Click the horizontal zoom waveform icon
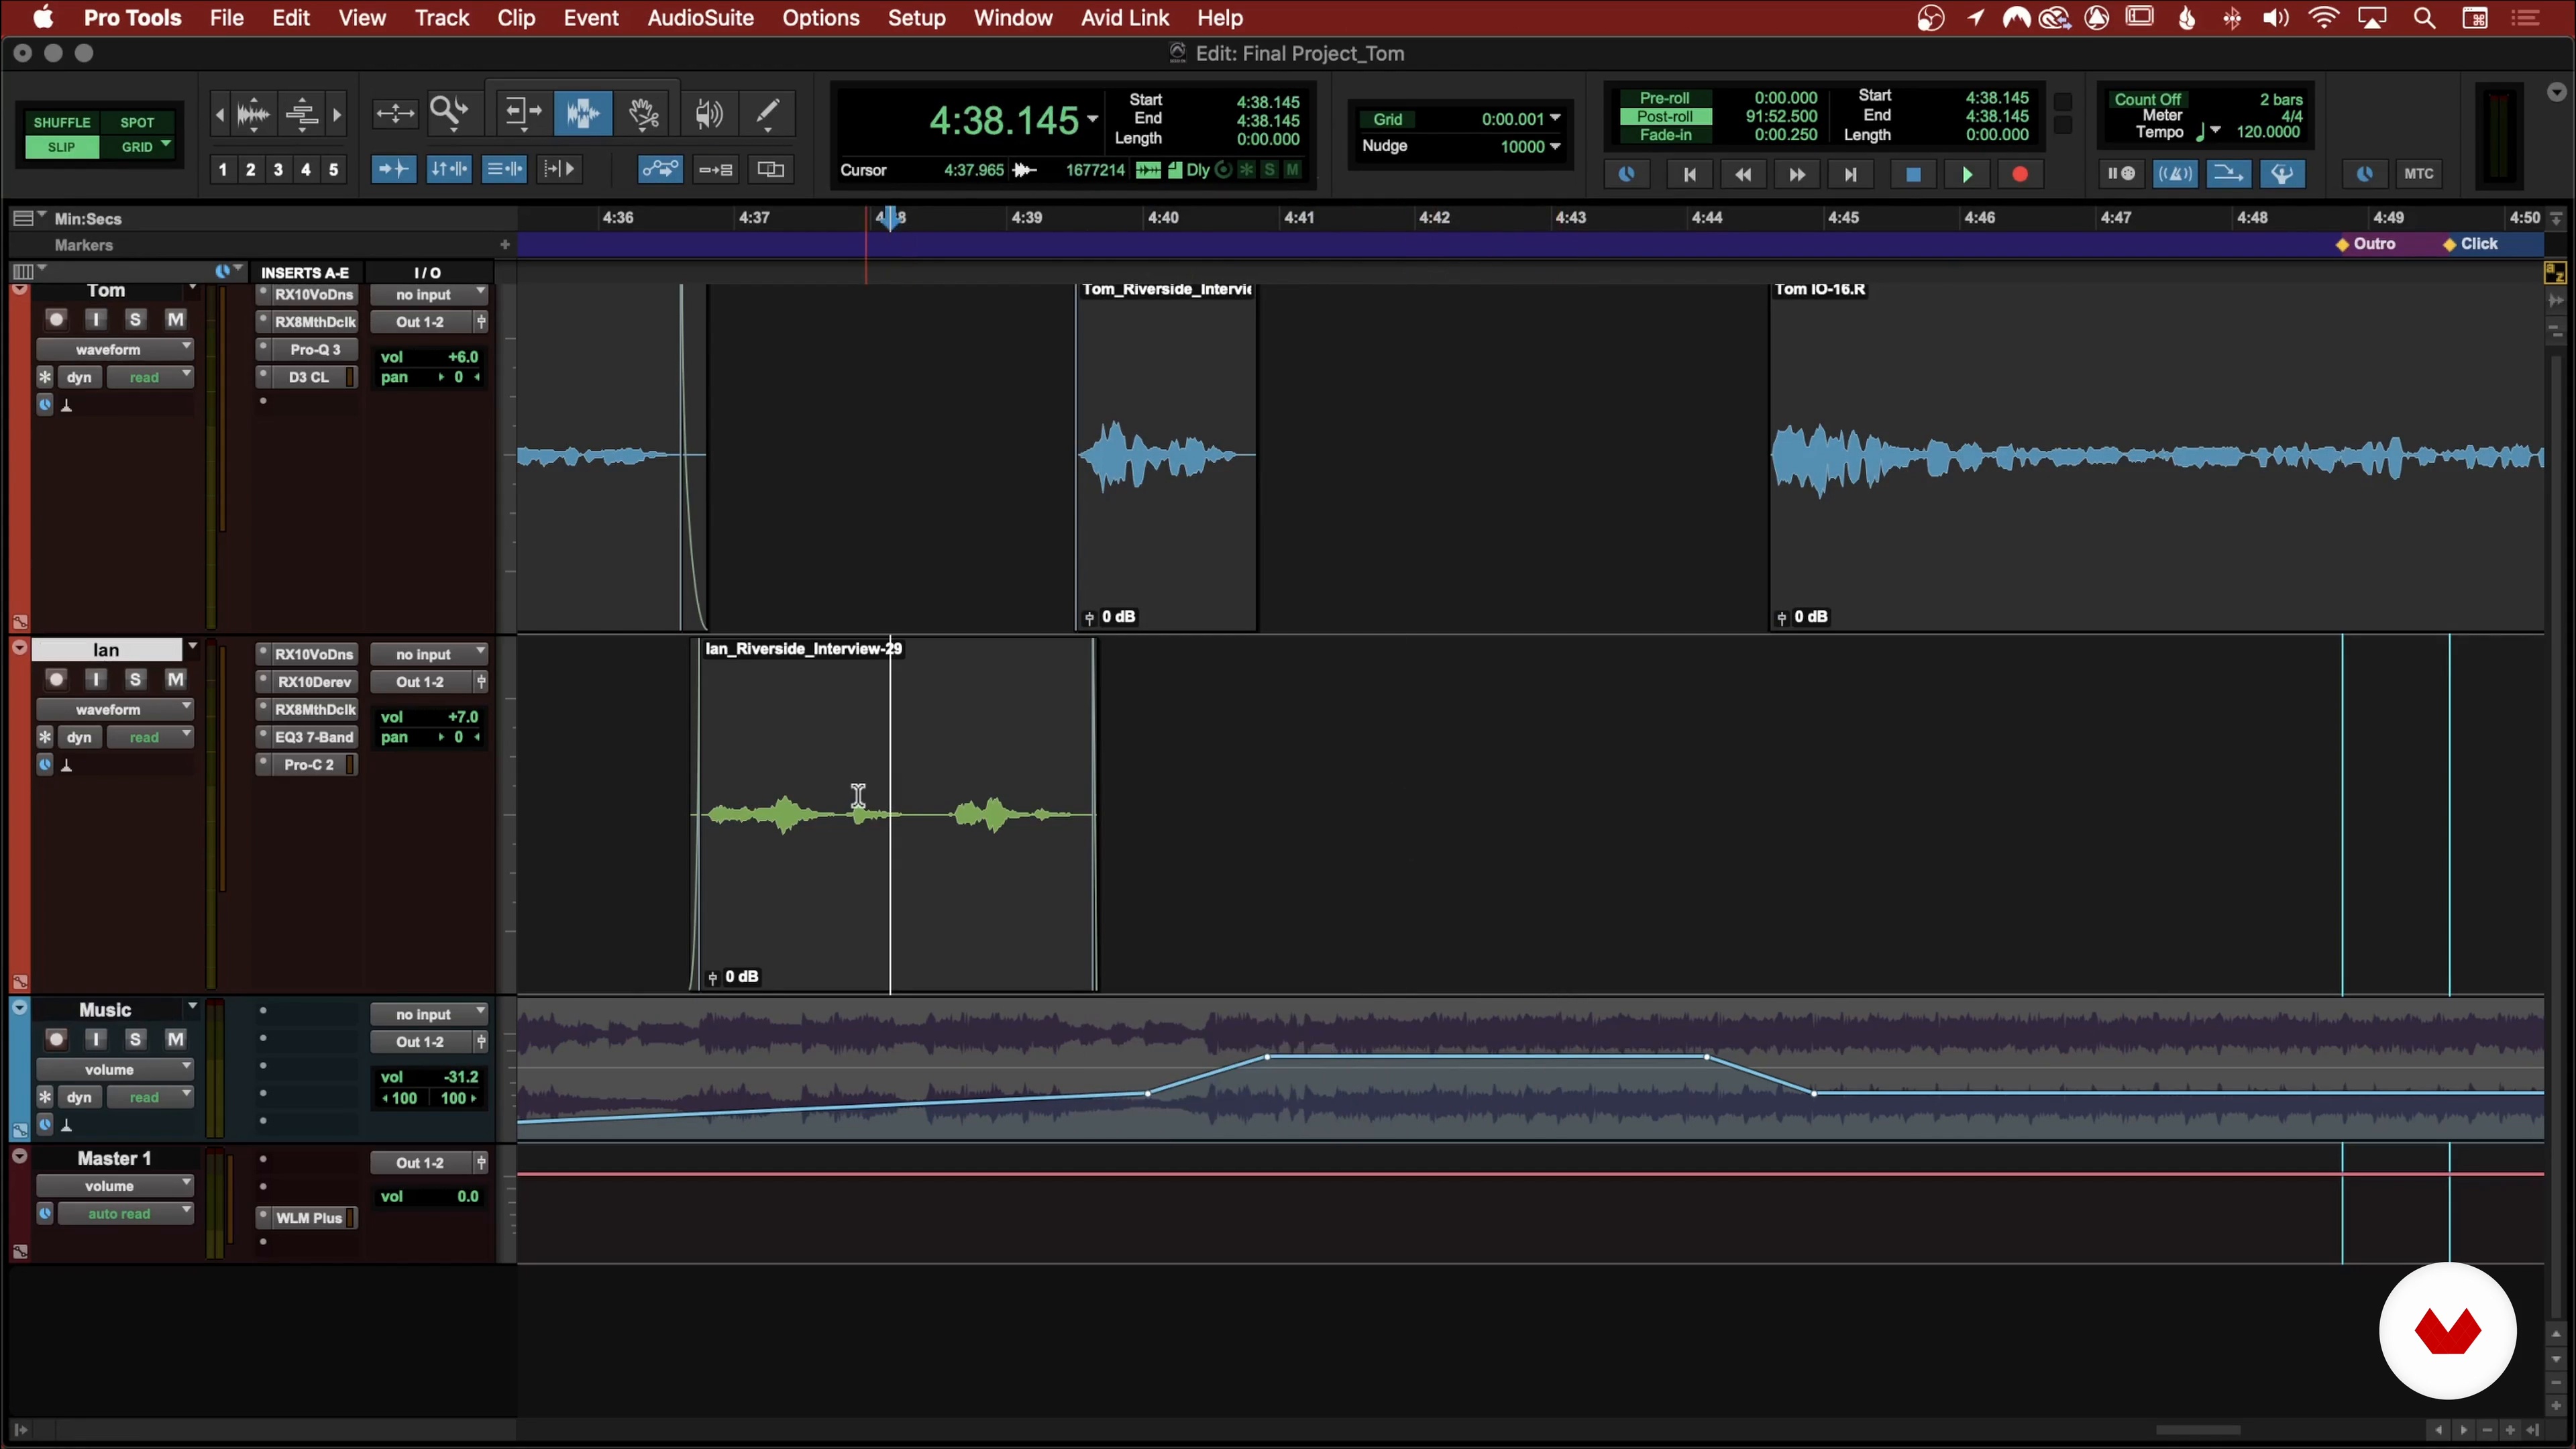The width and height of the screenshot is (2576, 1449). (253, 114)
